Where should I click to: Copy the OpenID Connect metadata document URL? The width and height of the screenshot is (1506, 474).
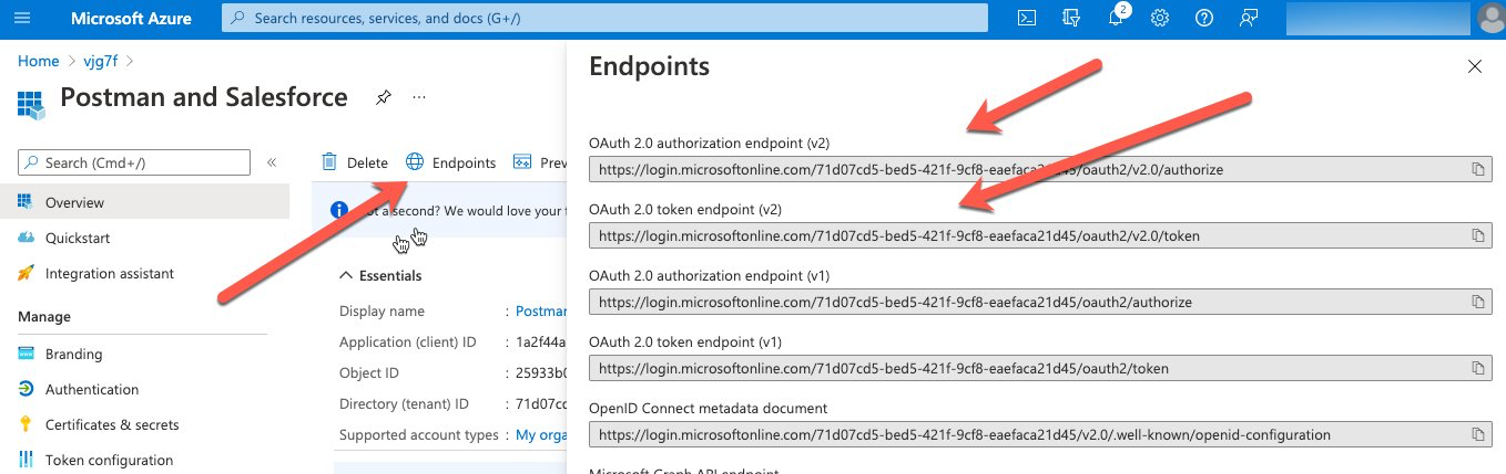1477,435
